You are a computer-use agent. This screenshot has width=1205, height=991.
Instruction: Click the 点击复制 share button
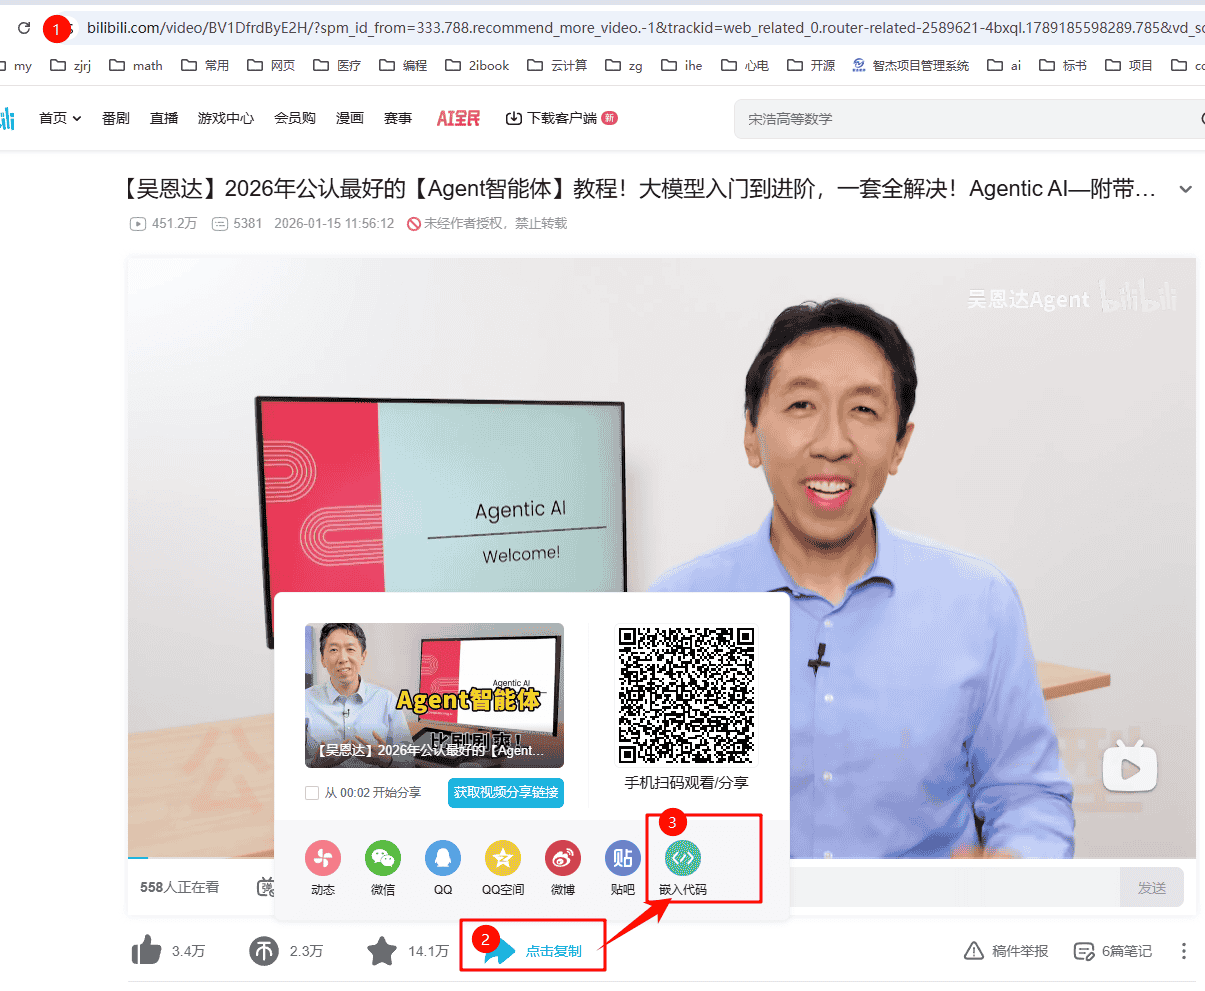point(533,951)
